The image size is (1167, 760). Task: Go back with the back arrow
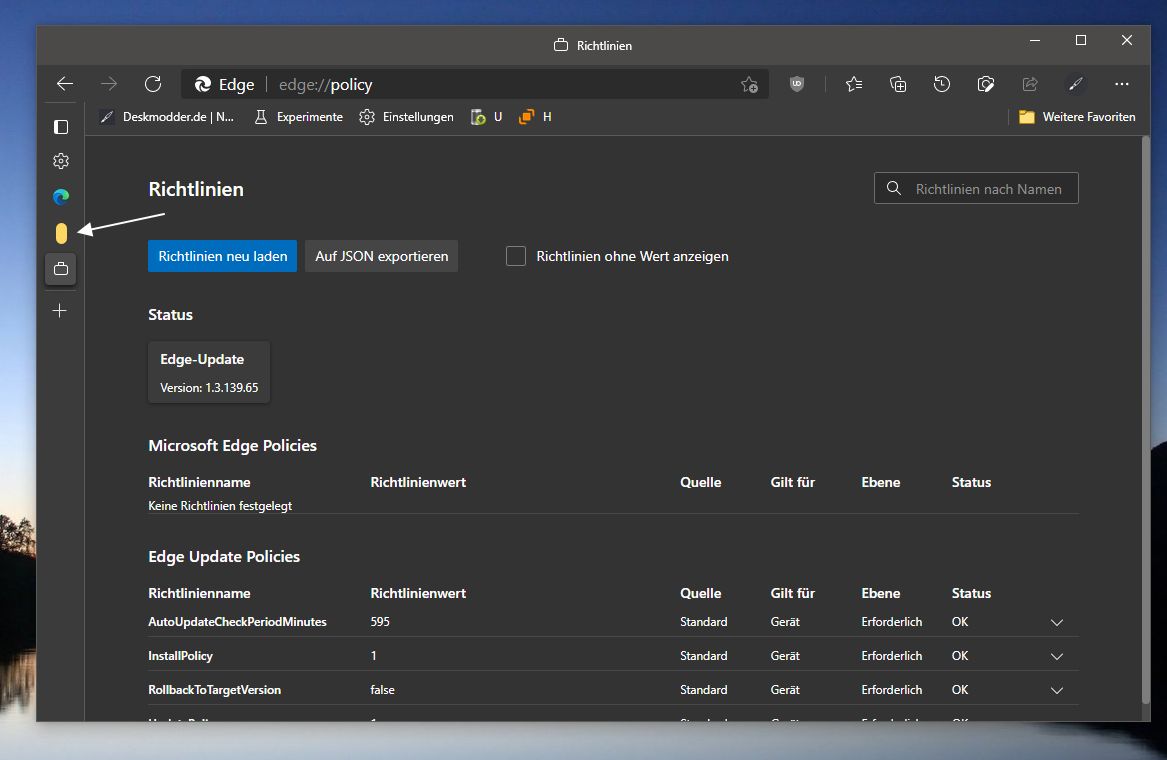click(65, 84)
